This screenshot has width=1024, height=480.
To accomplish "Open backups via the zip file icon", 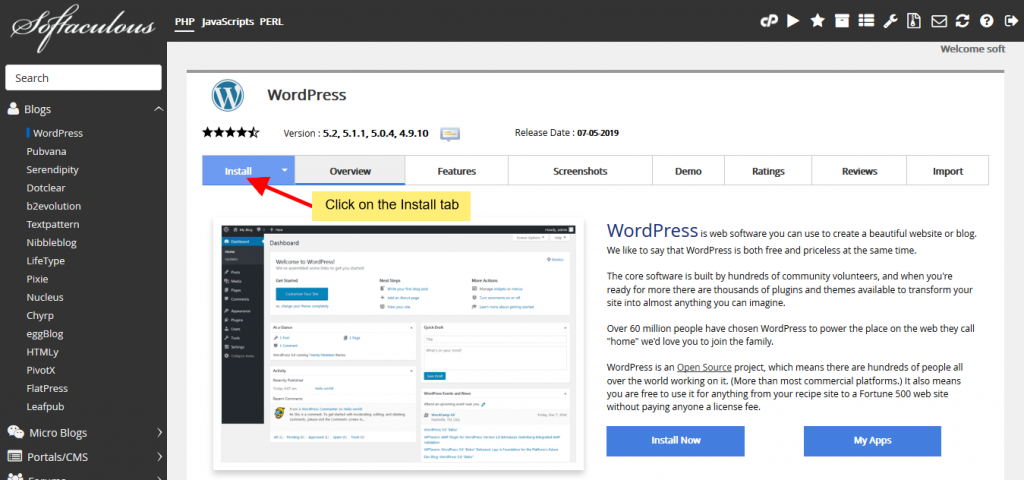I will tap(914, 21).
